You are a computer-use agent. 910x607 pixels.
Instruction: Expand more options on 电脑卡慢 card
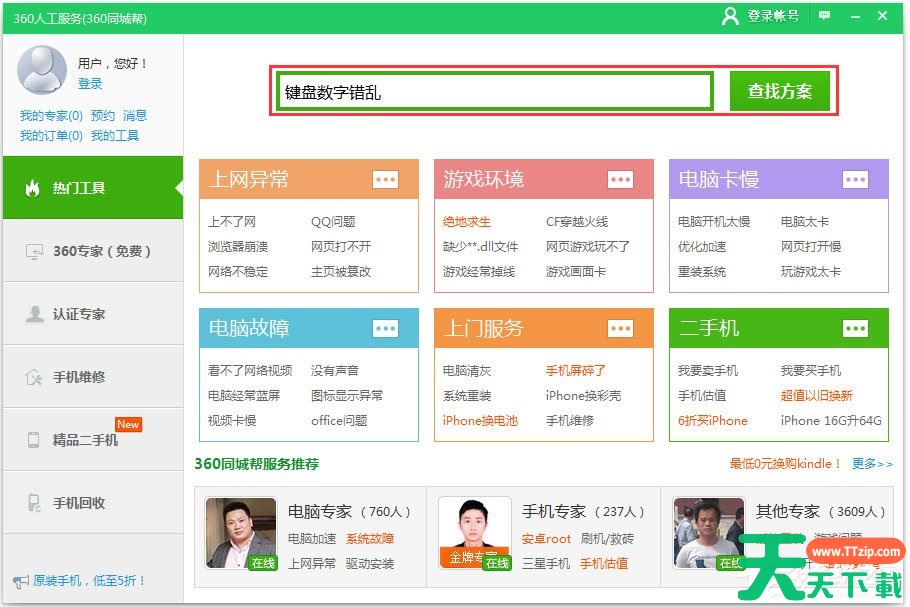(x=855, y=179)
